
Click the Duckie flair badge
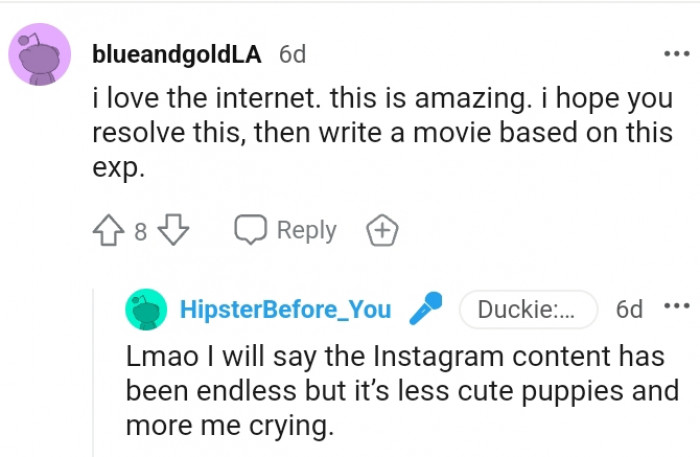coord(527,310)
